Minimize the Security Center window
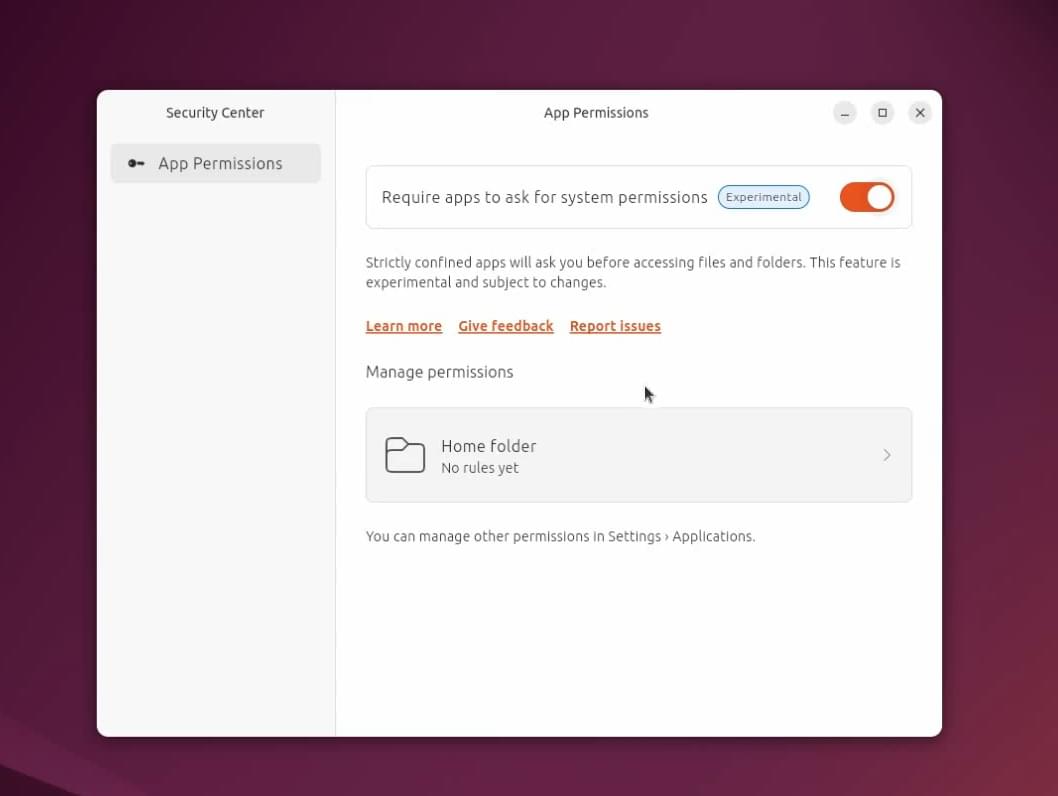 click(x=844, y=113)
